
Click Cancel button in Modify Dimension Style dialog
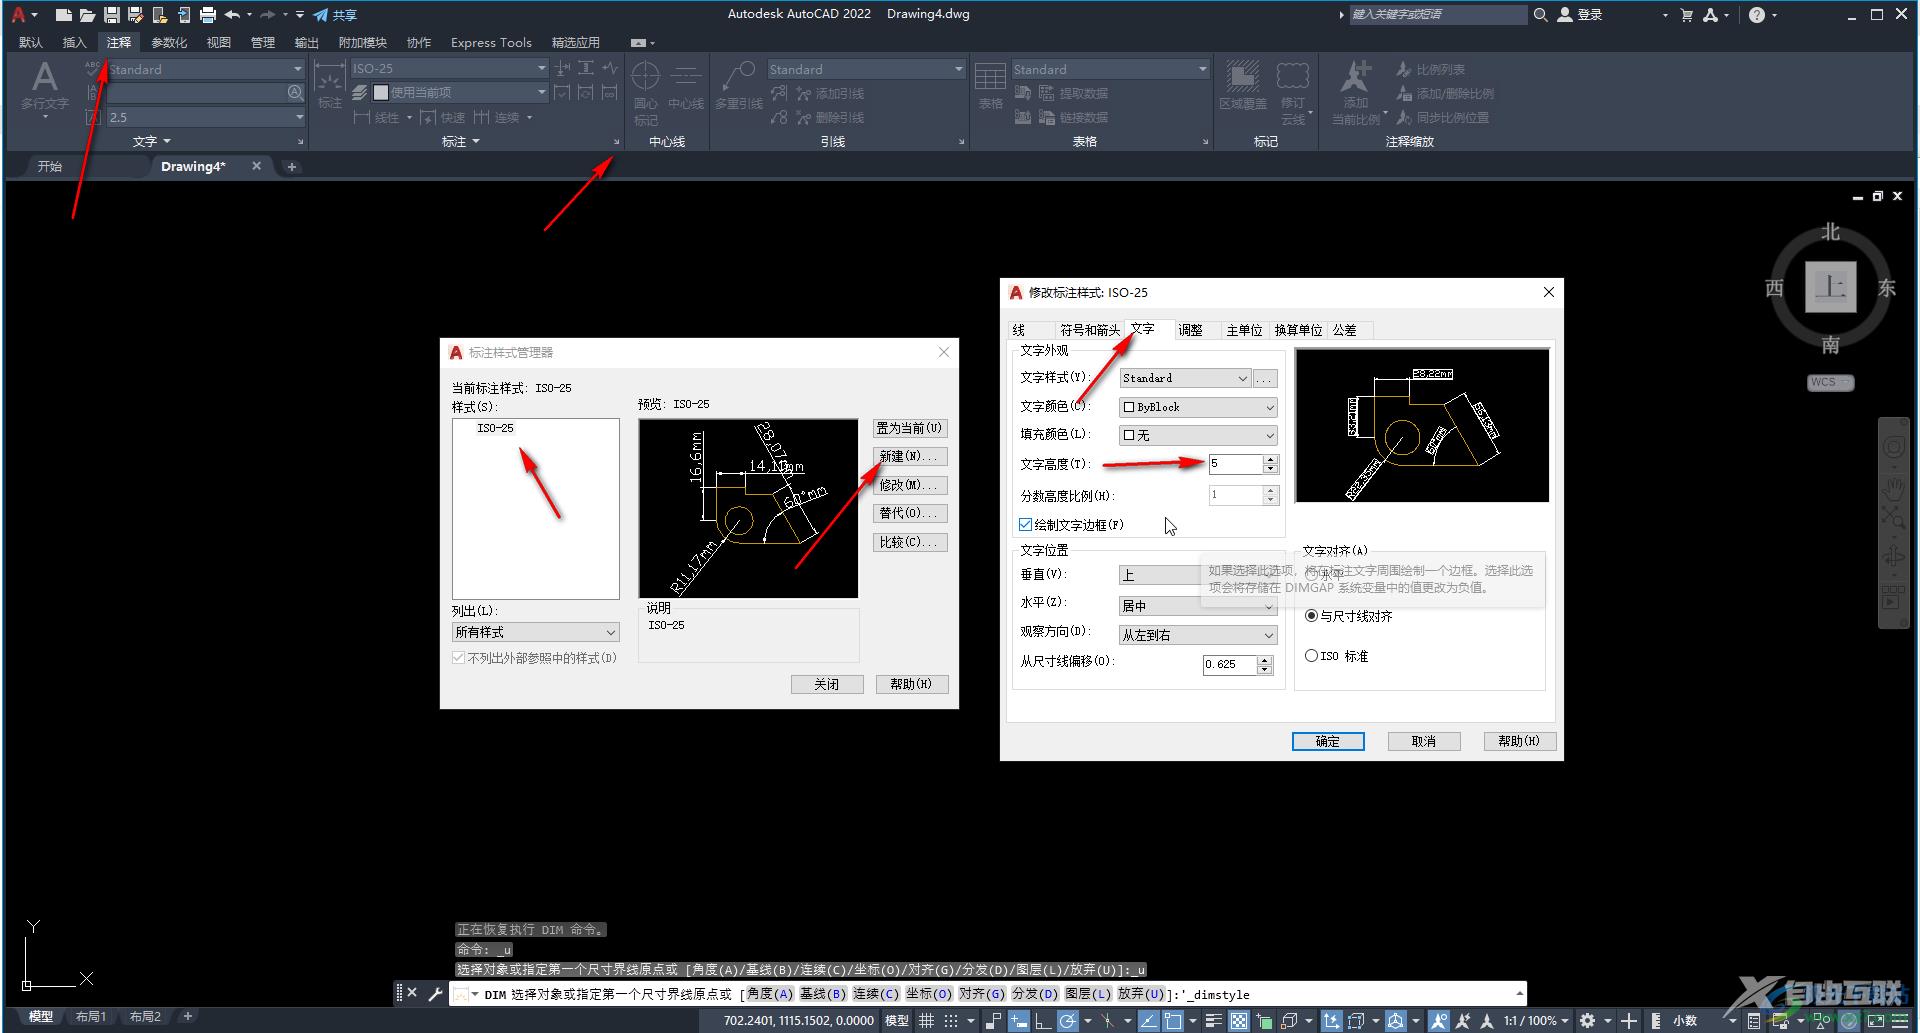tap(1424, 741)
